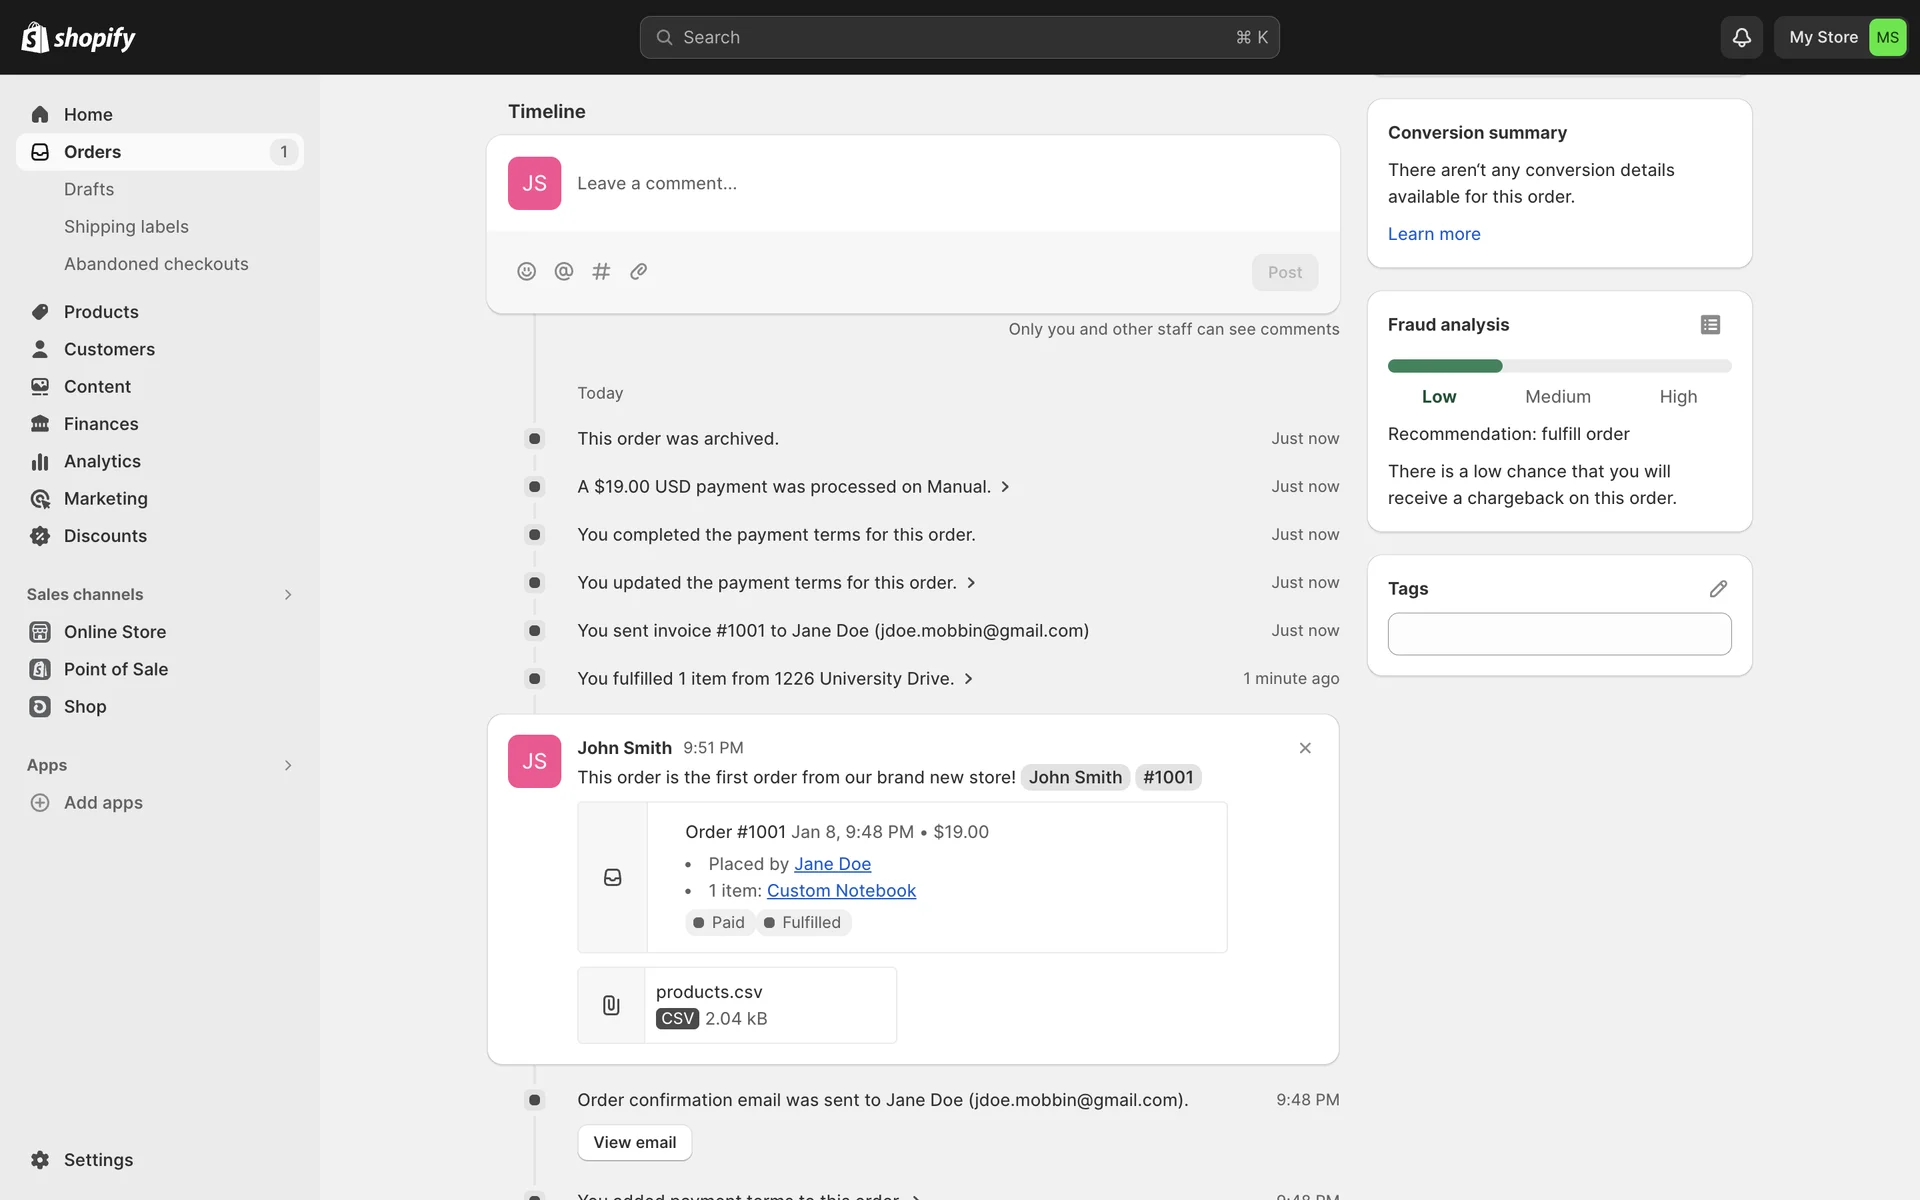Image resolution: width=1920 pixels, height=1200 pixels.
Task: Expand the fulfilled 1 item timeline entry
Action: click(968, 679)
